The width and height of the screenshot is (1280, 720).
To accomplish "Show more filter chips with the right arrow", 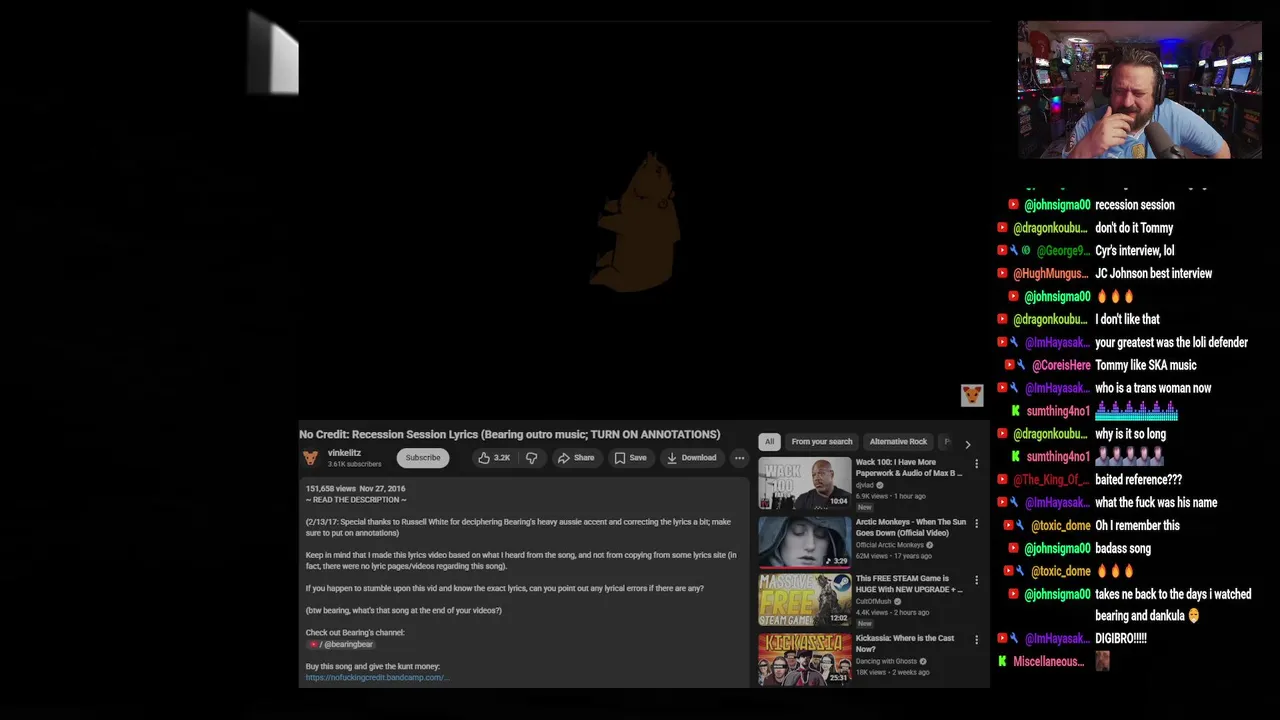I will click(x=967, y=443).
